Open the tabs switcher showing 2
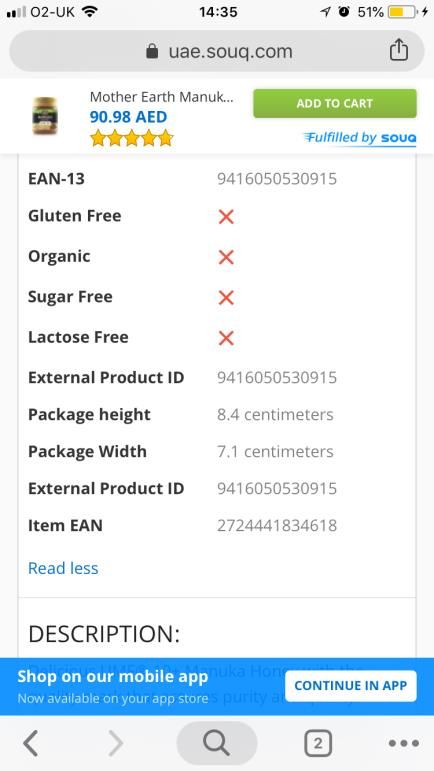Viewport: 434px width, 771px height. (318, 743)
